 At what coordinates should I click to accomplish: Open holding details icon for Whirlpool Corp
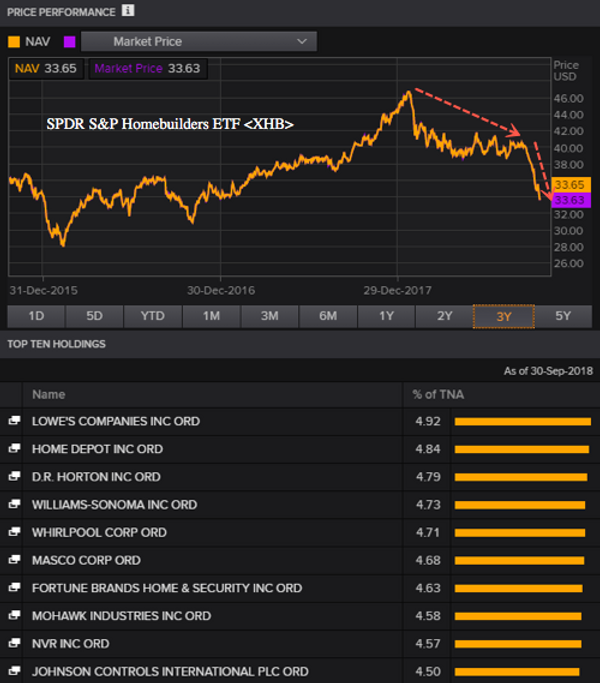(x=14, y=532)
